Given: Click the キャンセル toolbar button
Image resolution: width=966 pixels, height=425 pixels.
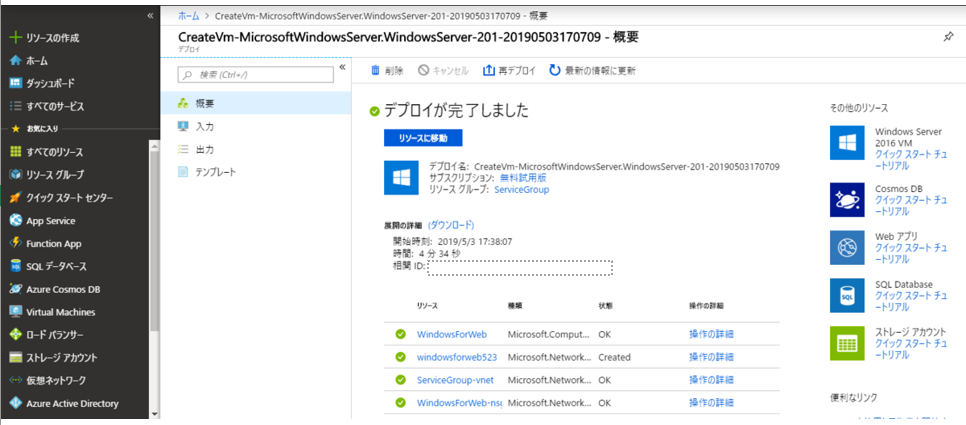Looking at the screenshot, I should coord(443,70).
